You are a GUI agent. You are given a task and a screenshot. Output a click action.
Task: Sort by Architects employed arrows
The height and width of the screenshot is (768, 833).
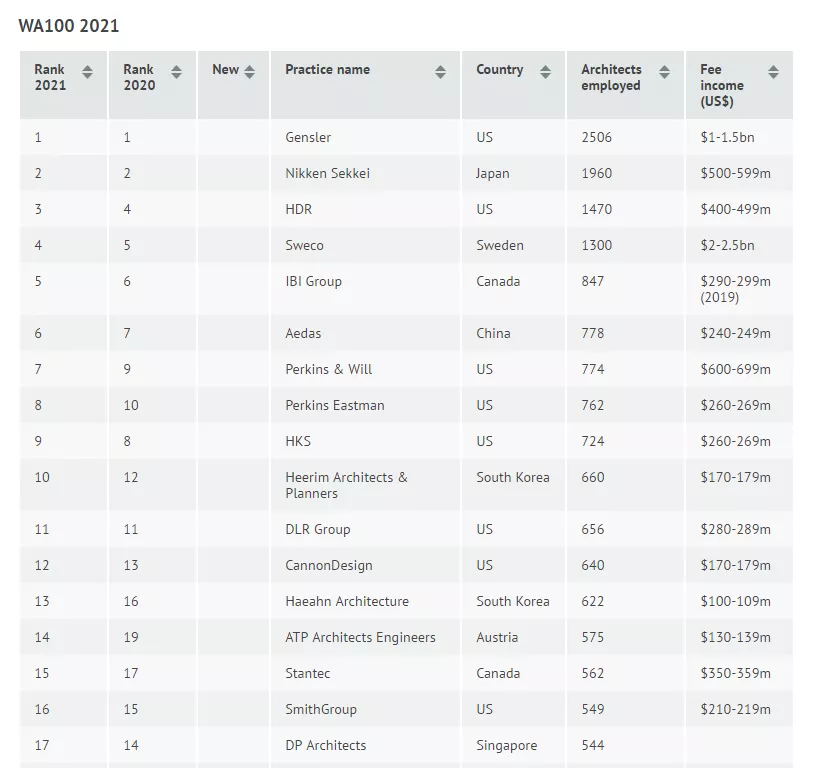[x=664, y=72]
